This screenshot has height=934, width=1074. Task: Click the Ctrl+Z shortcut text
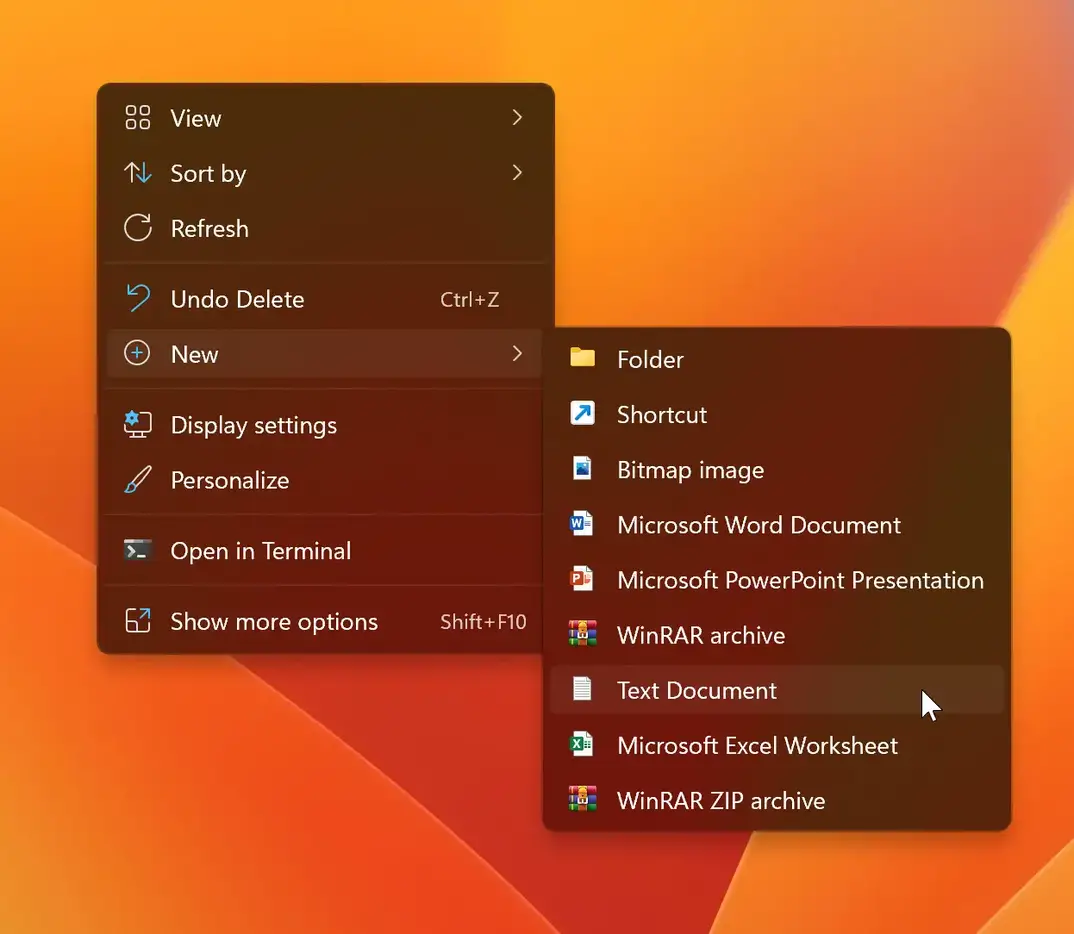pos(469,299)
